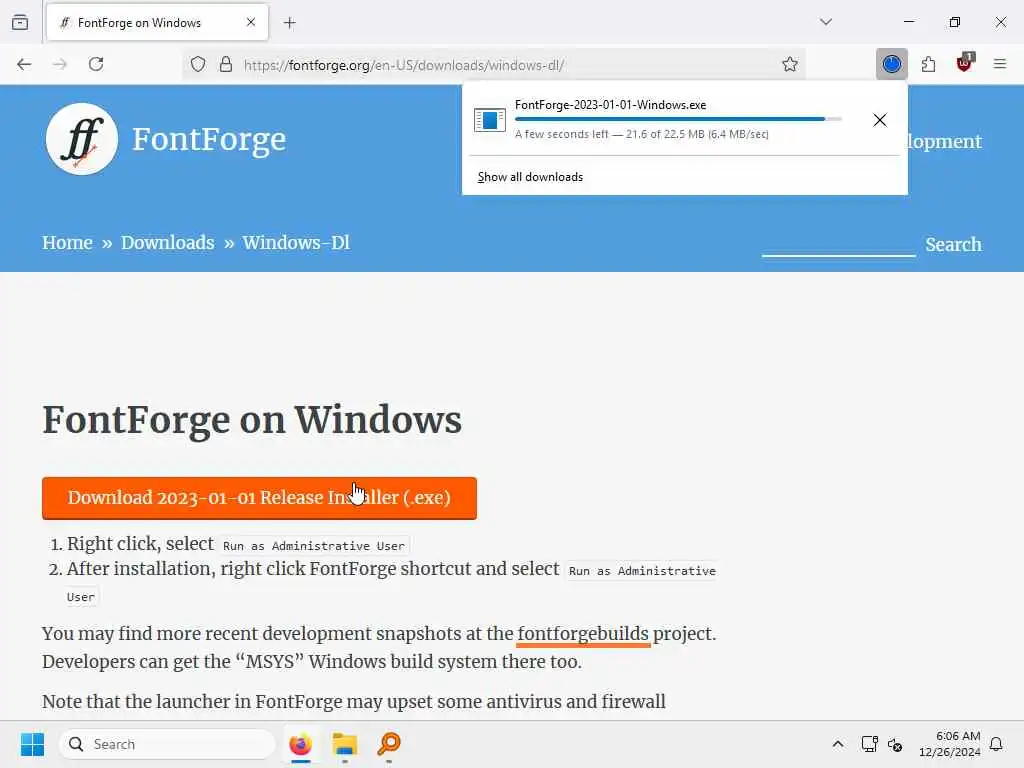The width and height of the screenshot is (1024, 768).
Task: Click the uBlock Origin shield icon
Action: (x=965, y=63)
